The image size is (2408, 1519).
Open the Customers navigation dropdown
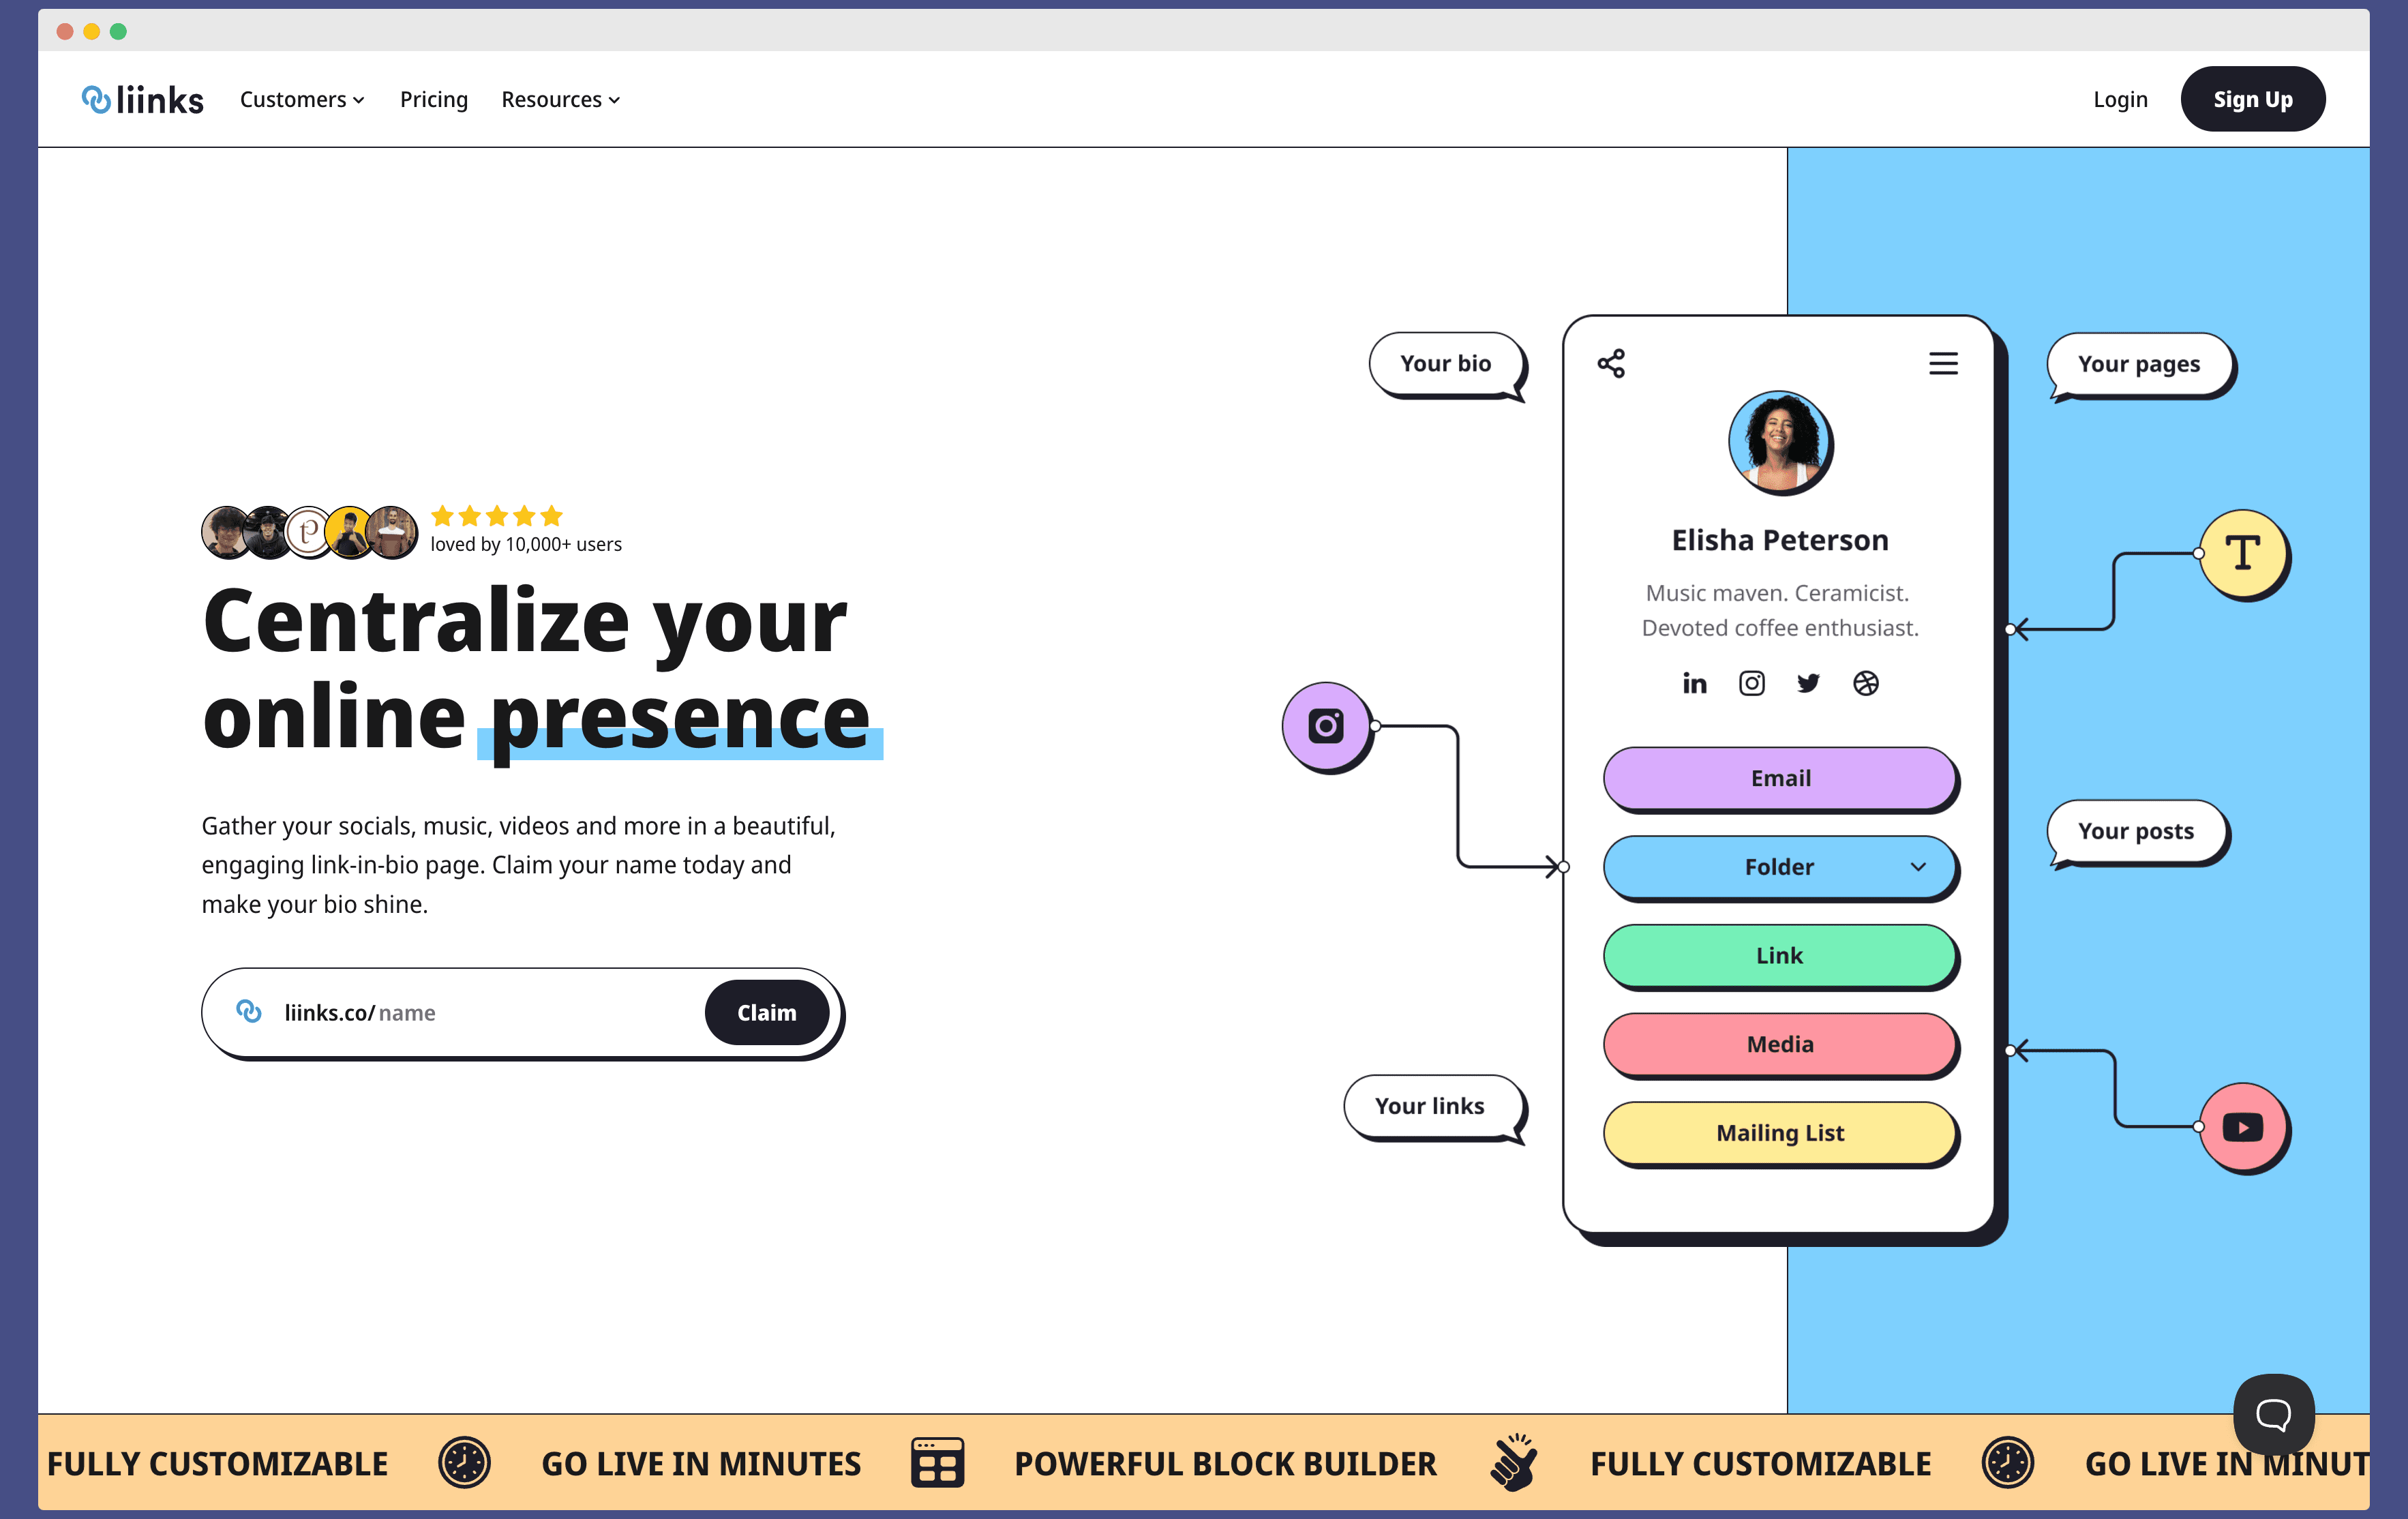(303, 98)
